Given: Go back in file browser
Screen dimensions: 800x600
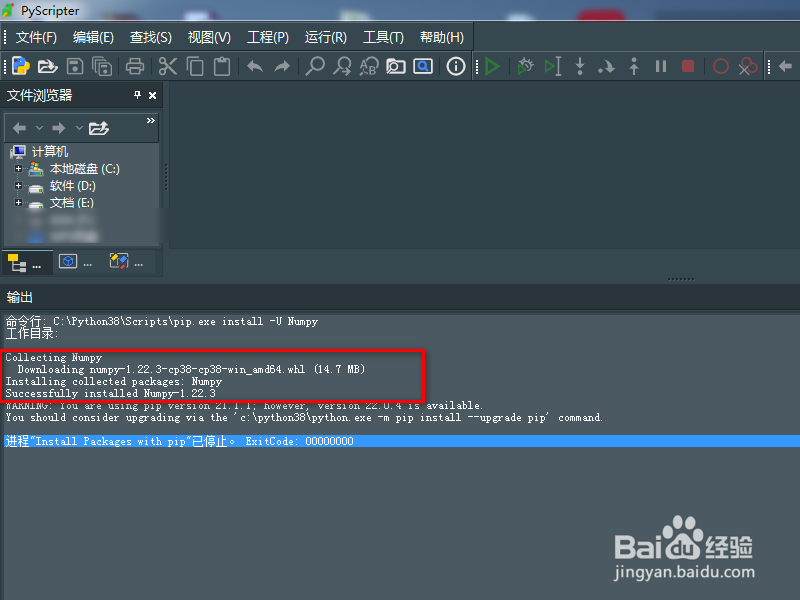Looking at the screenshot, I should coord(19,128).
